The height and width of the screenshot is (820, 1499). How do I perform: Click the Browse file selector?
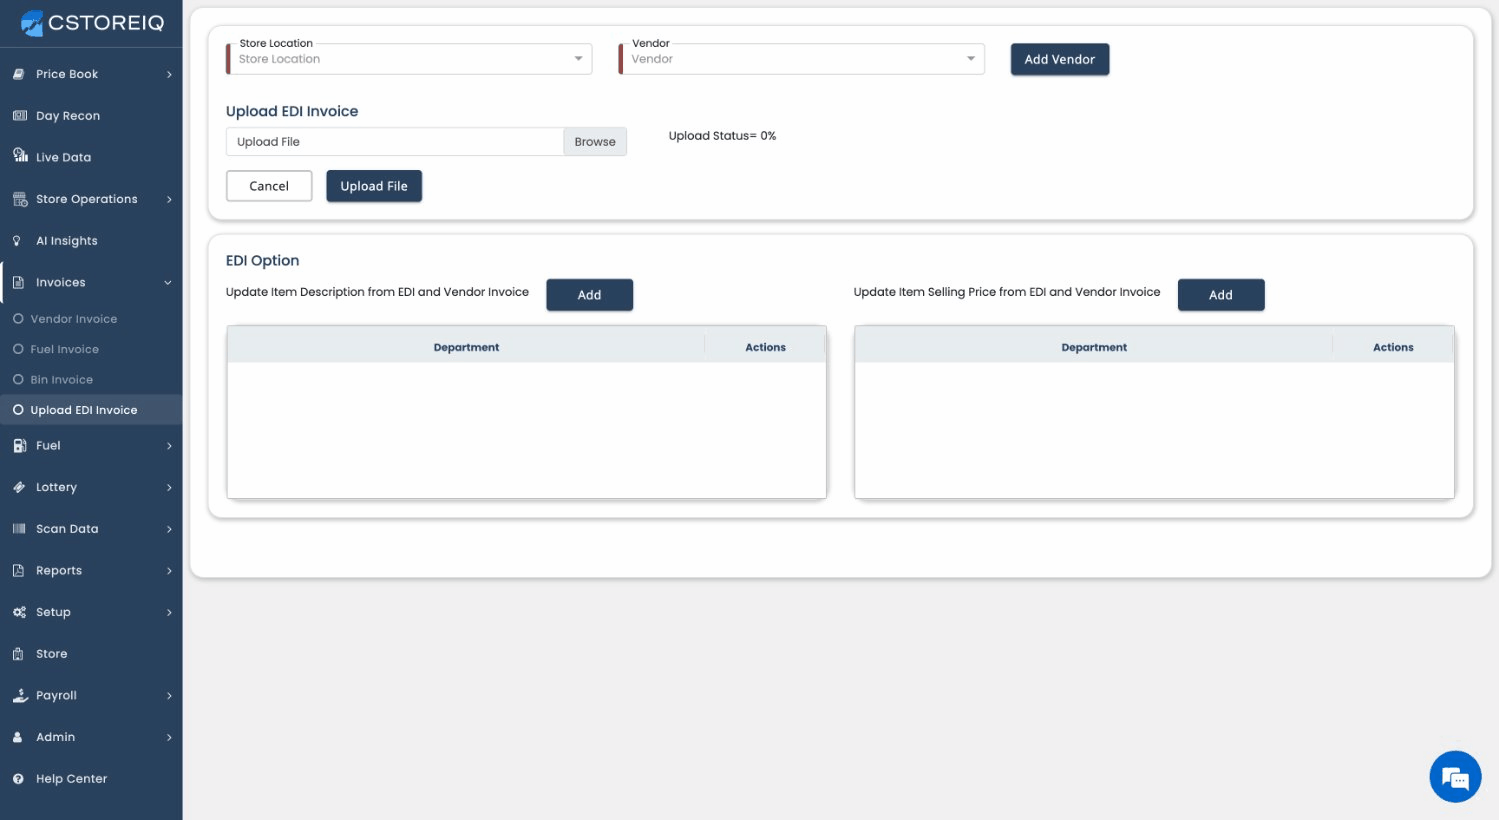595,142
